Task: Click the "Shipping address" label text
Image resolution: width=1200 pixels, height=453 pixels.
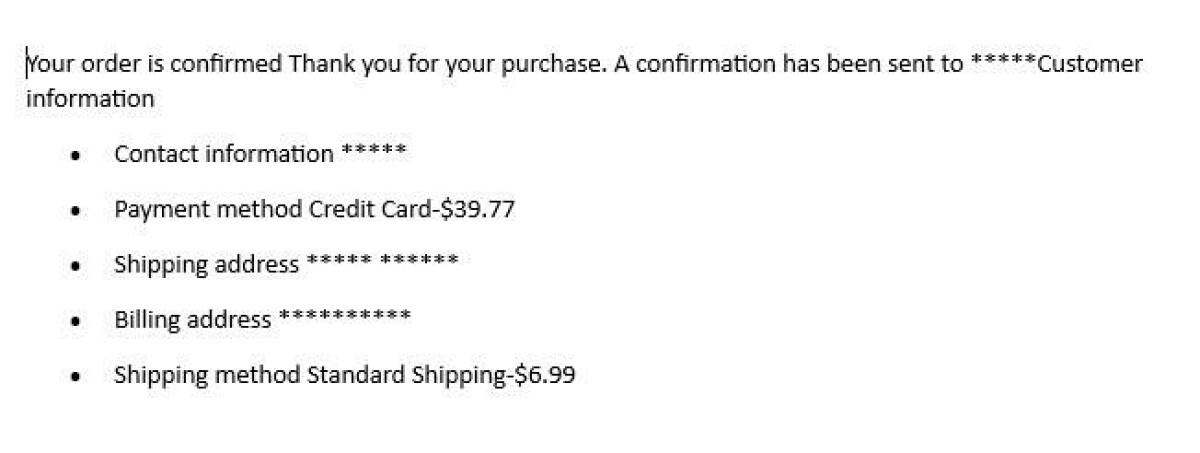Action: click(x=206, y=265)
